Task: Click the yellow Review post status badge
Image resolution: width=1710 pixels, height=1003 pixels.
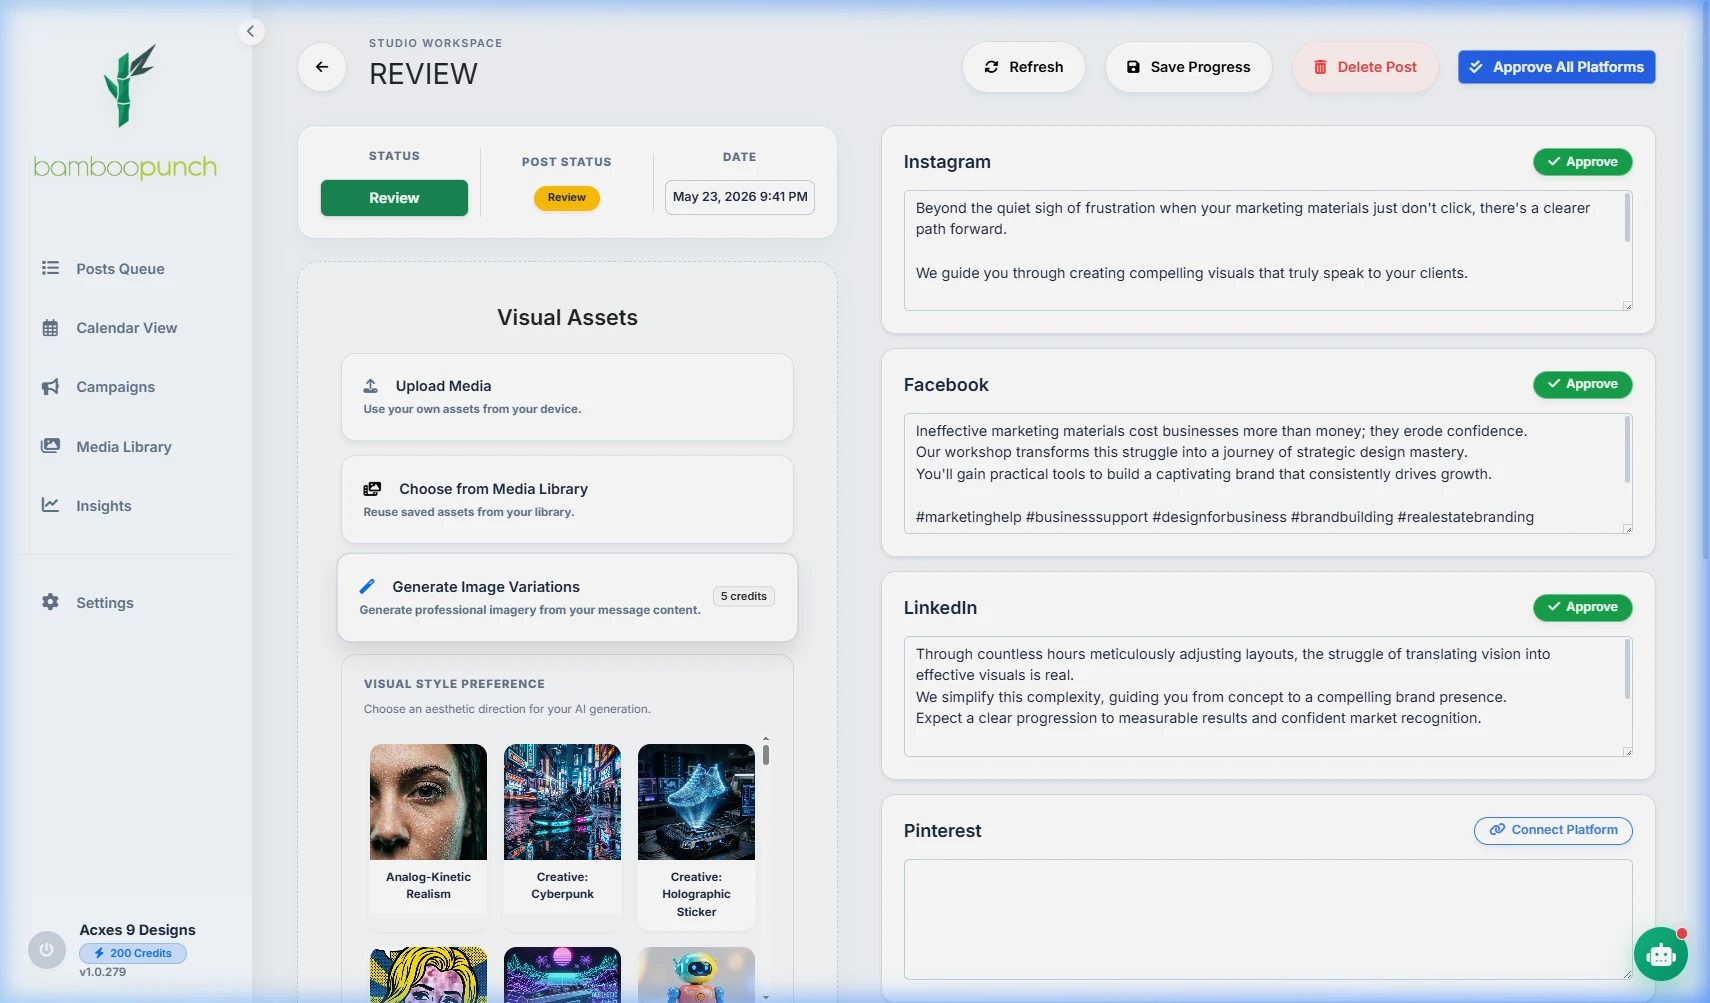Action: [567, 198]
